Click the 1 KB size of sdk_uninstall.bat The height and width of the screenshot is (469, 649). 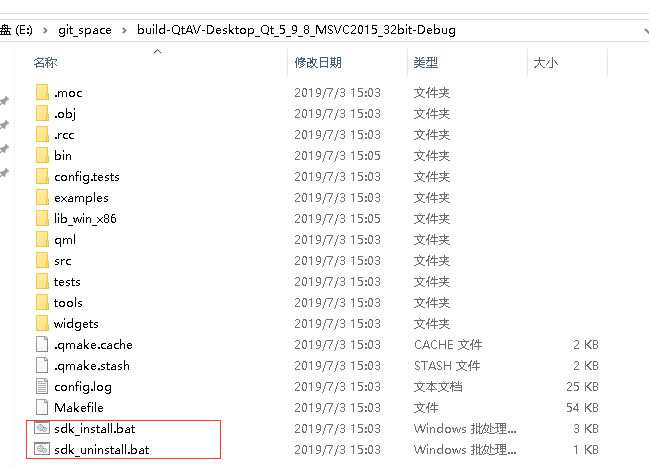point(587,450)
